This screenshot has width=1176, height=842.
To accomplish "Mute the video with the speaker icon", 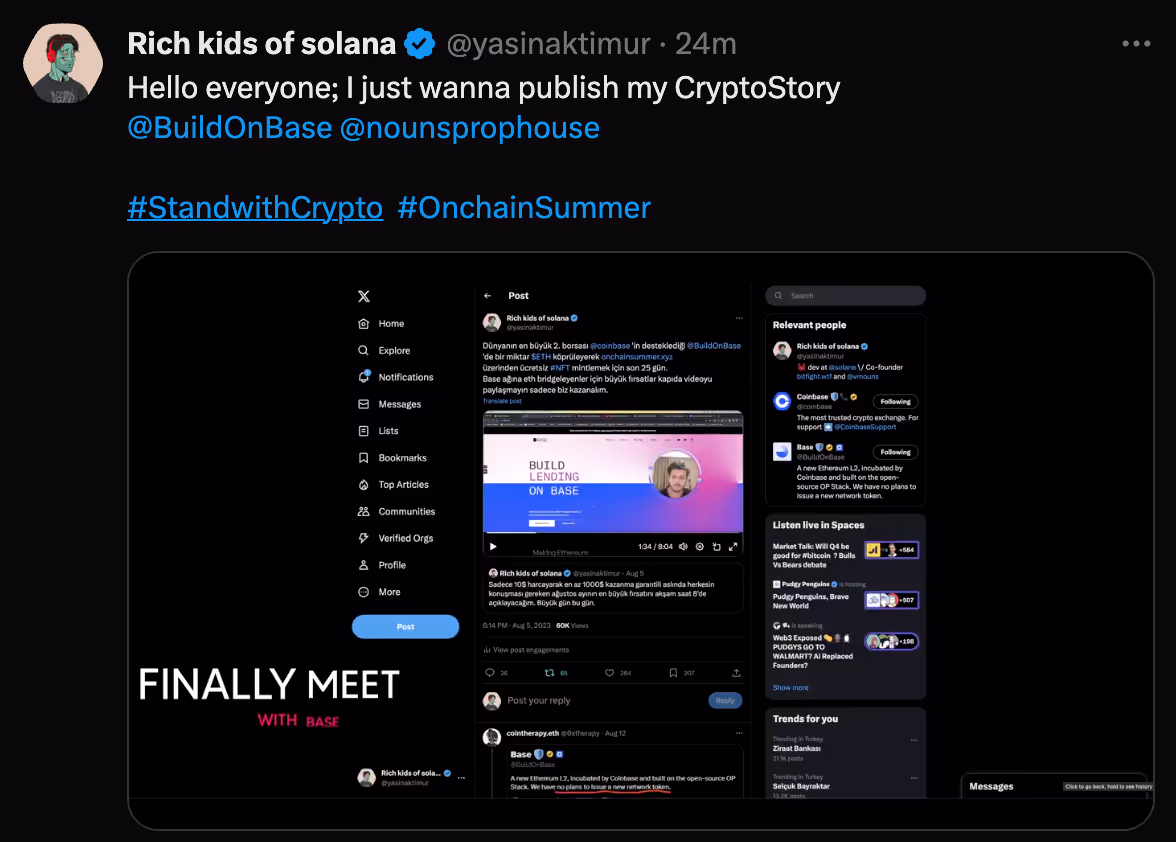I will 684,547.
